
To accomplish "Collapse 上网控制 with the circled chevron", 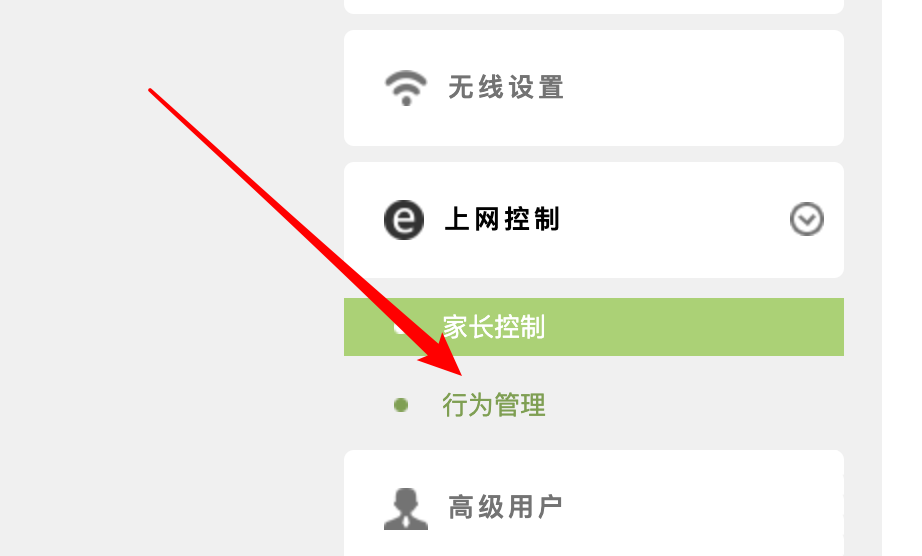I will pos(806,219).
